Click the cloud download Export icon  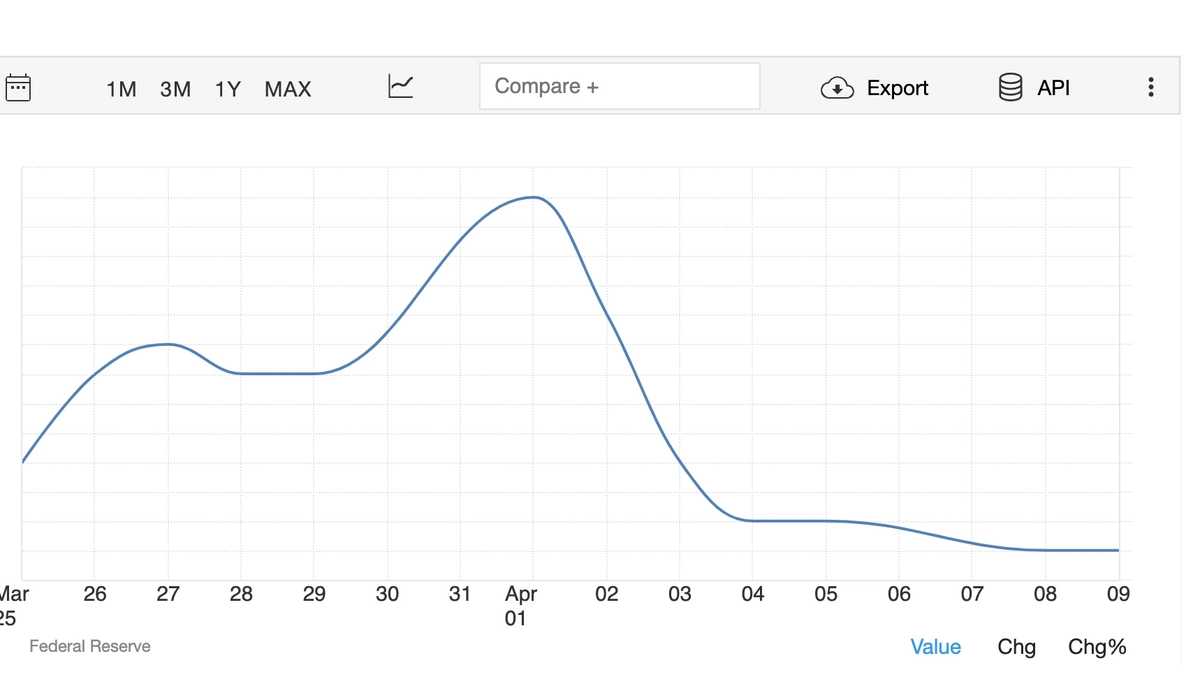837,88
